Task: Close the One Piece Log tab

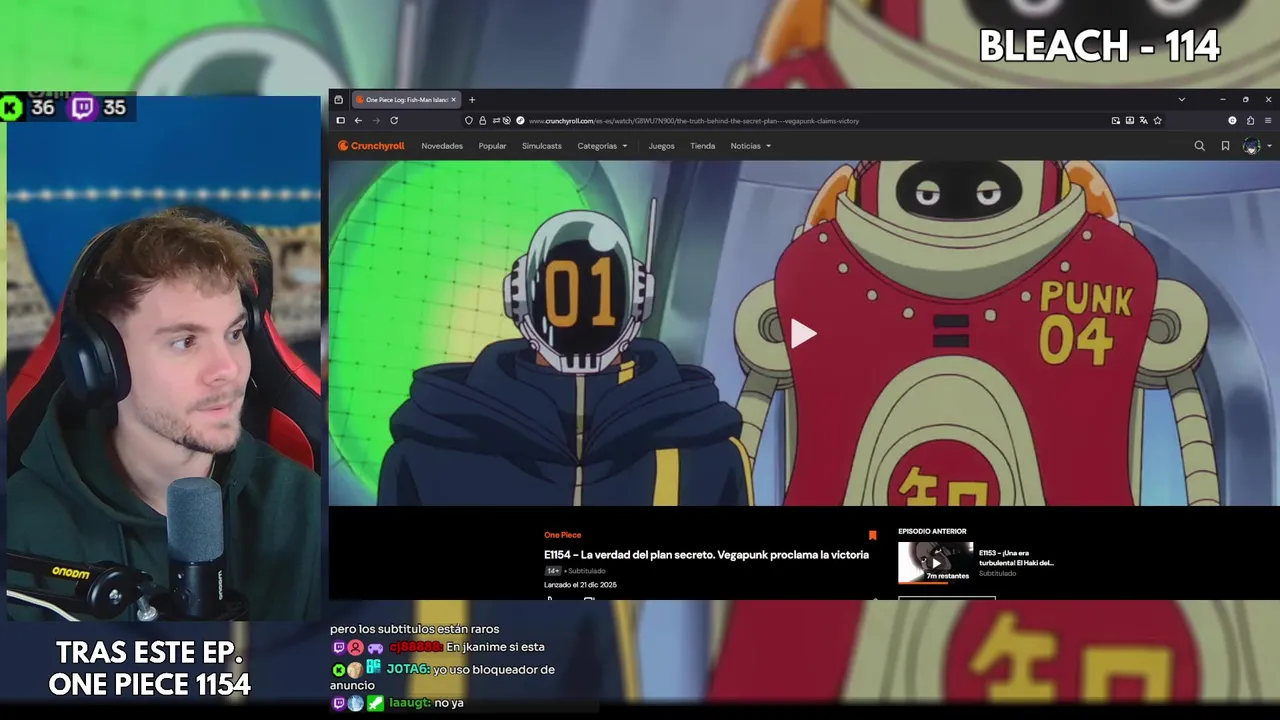Action: tap(453, 100)
